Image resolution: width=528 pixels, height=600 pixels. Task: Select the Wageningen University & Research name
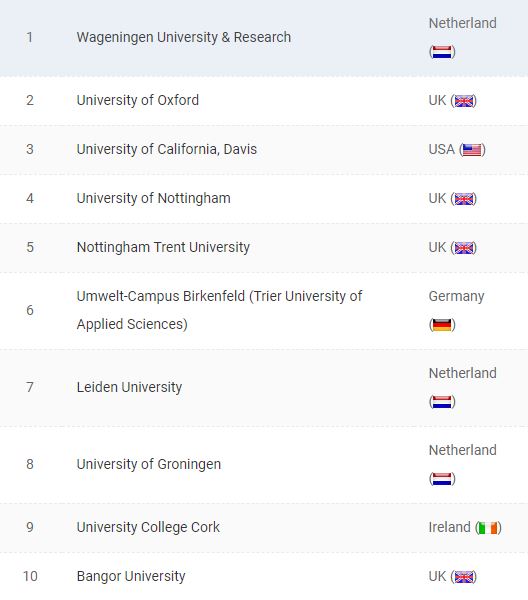[184, 38]
